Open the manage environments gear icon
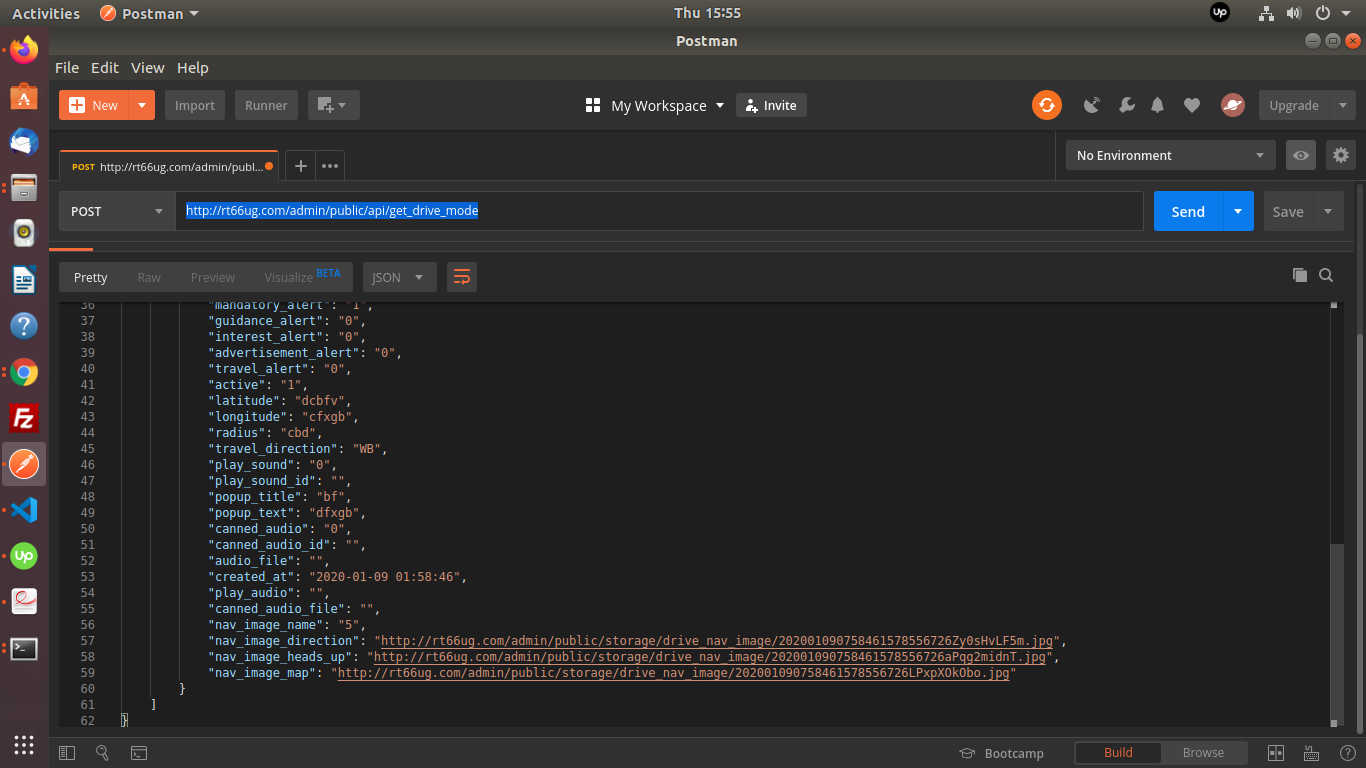This screenshot has height=768, width=1366. click(1341, 155)
